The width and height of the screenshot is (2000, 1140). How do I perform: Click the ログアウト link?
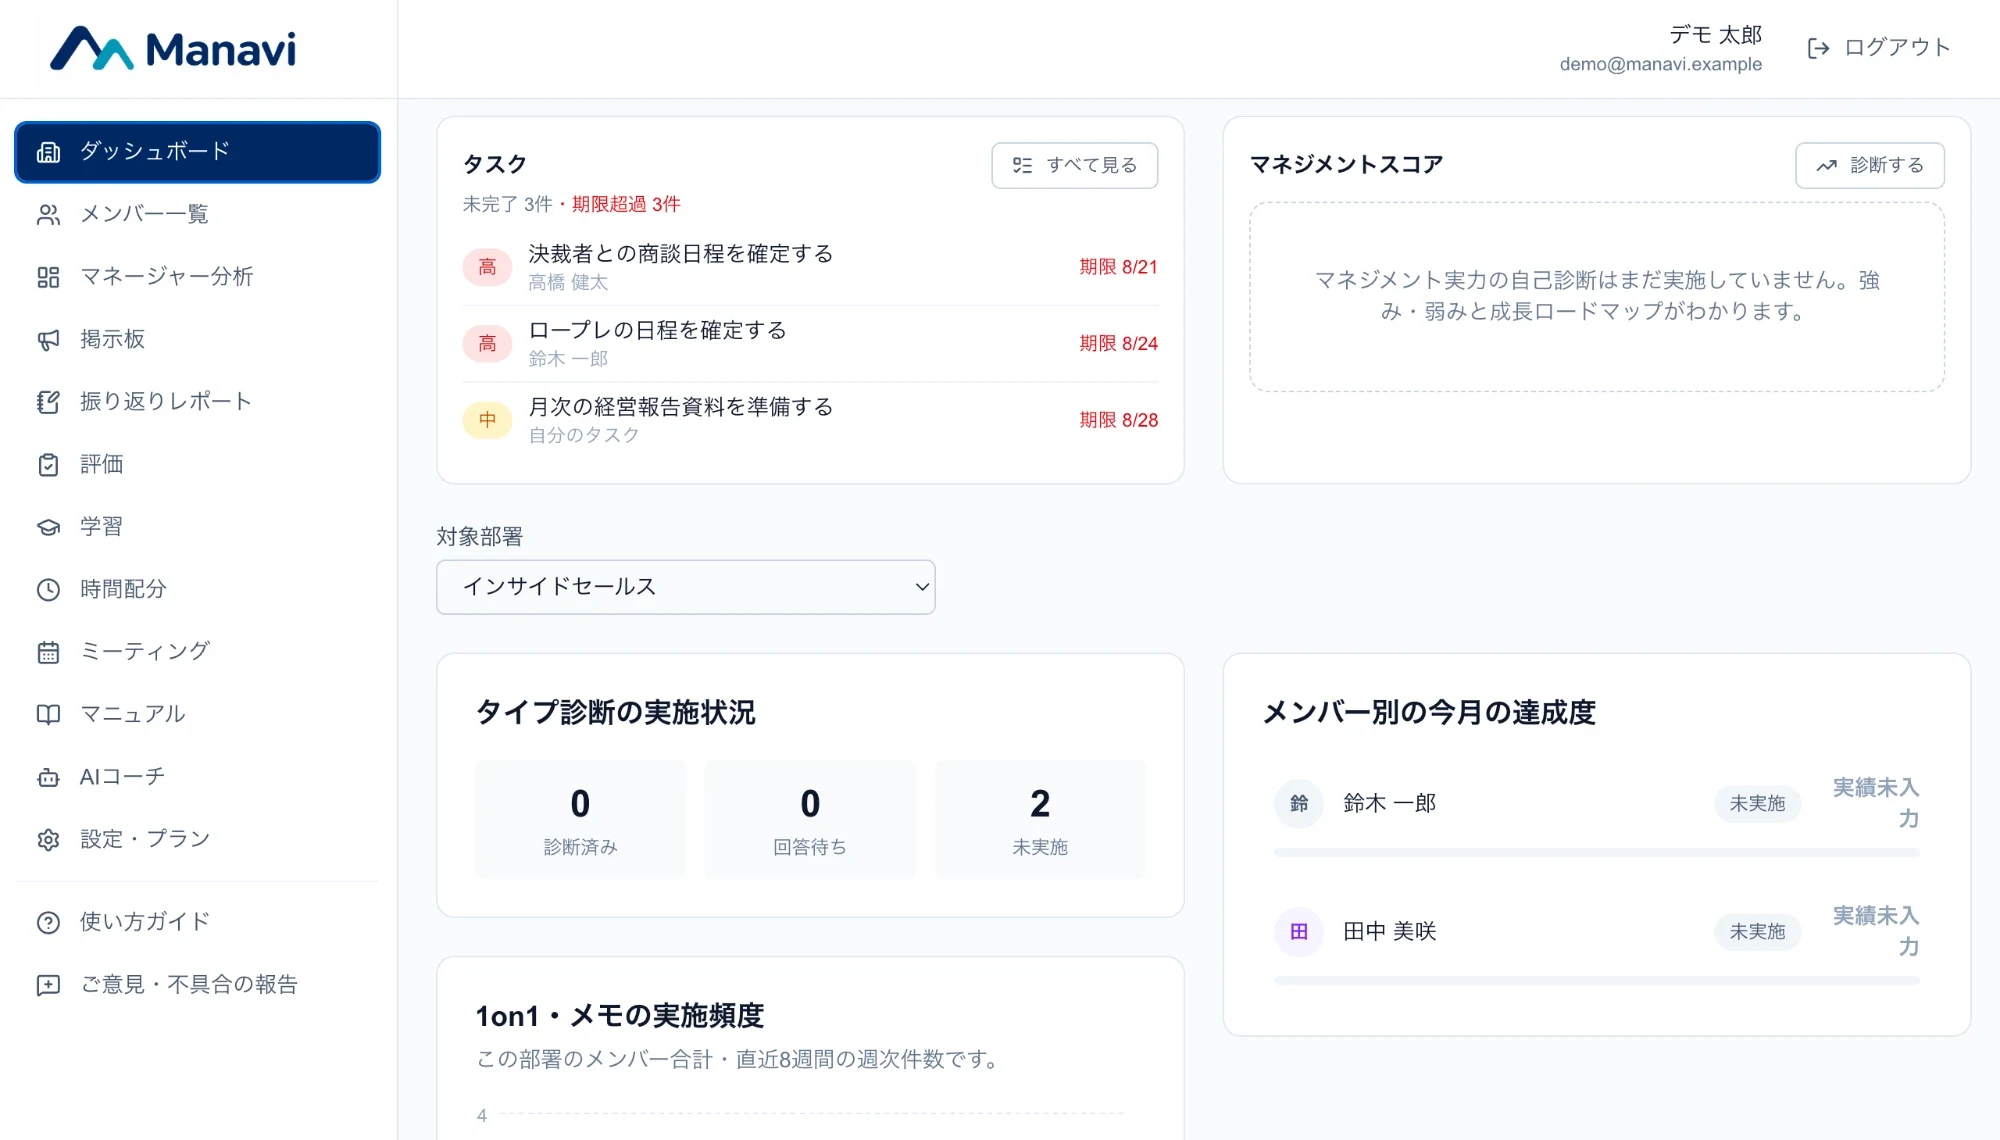[x=1880, y=48]
